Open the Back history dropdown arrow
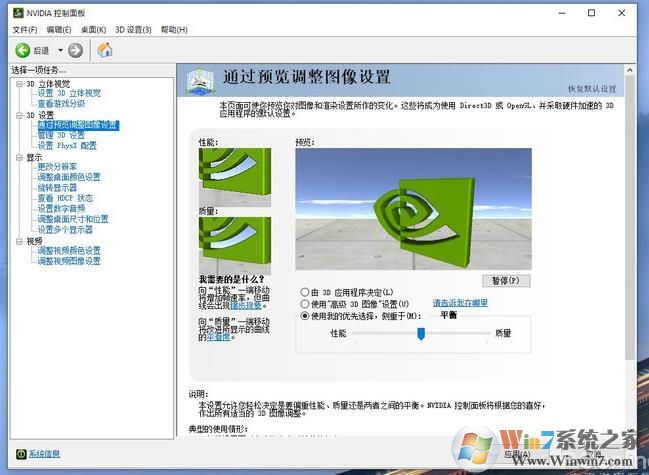This screenshot has height=475, width=649. (60, 50)
